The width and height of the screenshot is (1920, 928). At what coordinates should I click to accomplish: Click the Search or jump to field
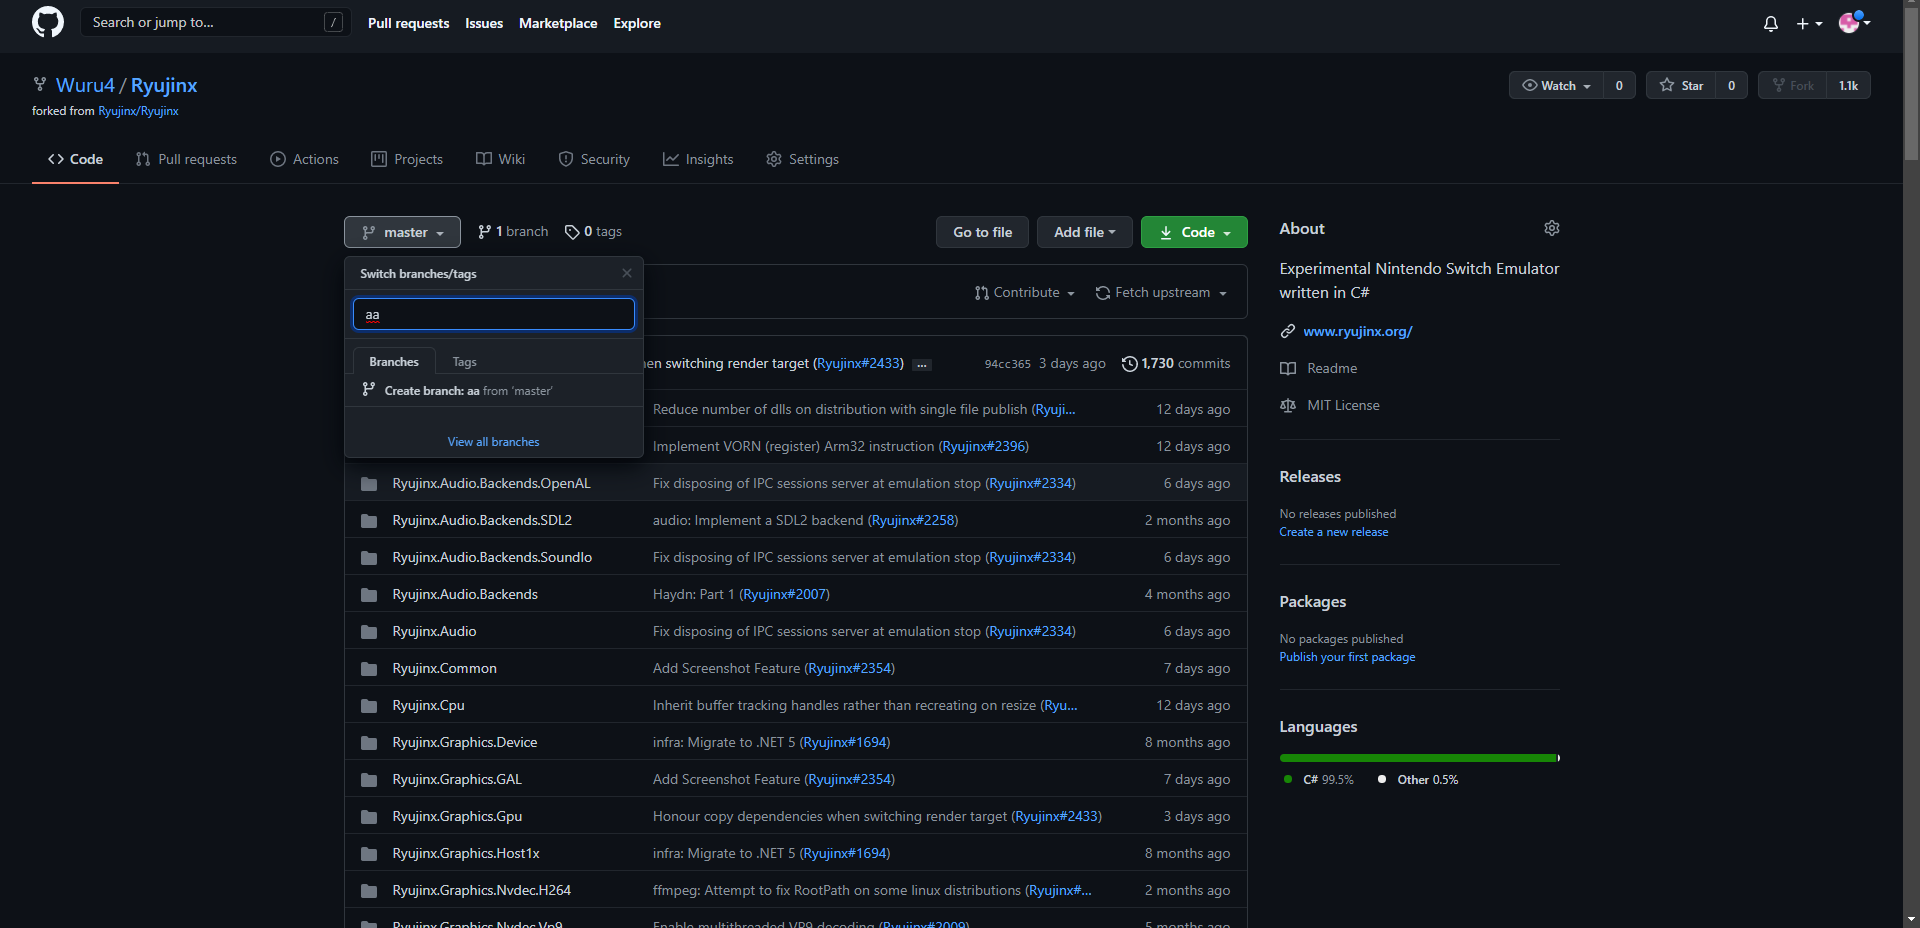click(x=215, y=22)
